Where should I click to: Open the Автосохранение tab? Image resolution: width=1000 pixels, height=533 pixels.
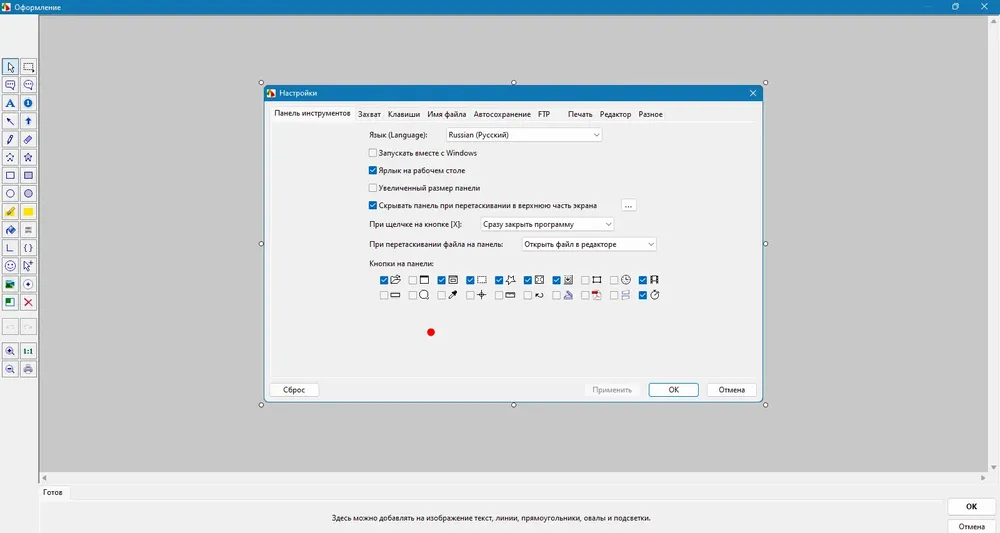click(x=502, y=115)
